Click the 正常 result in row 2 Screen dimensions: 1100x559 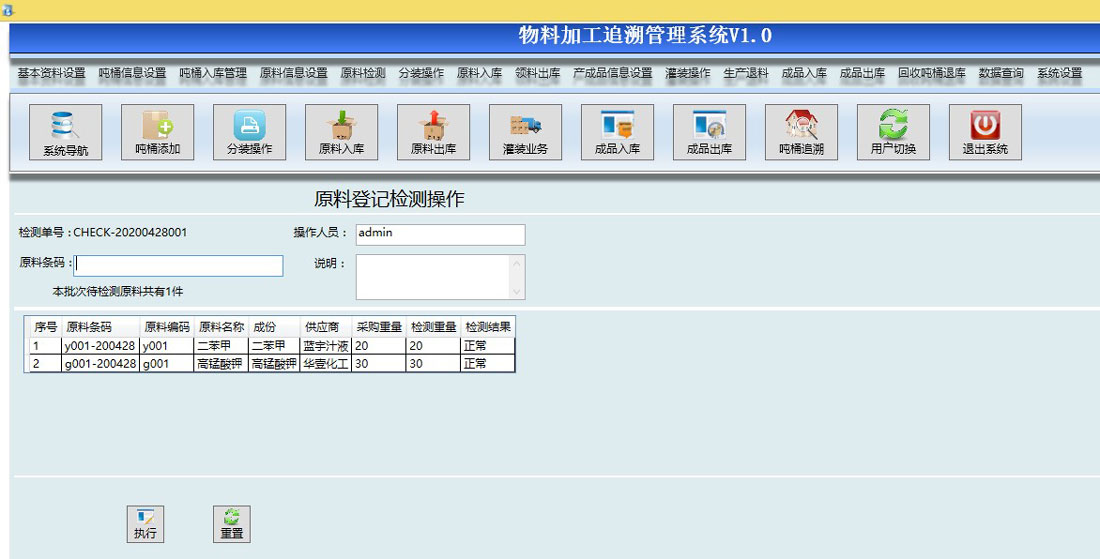(x=488, y=363)
